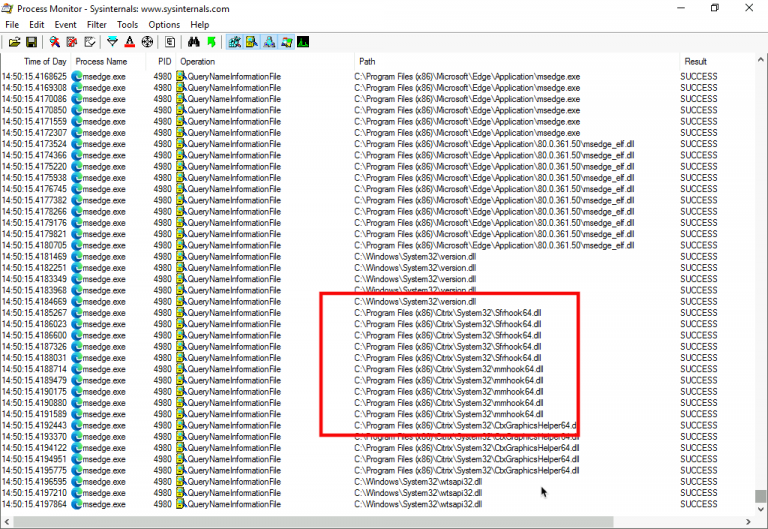This screenshot has width=768, height=529.
Task: Click the Jump to Object green arrow
Action: click(x=211, y=42)
